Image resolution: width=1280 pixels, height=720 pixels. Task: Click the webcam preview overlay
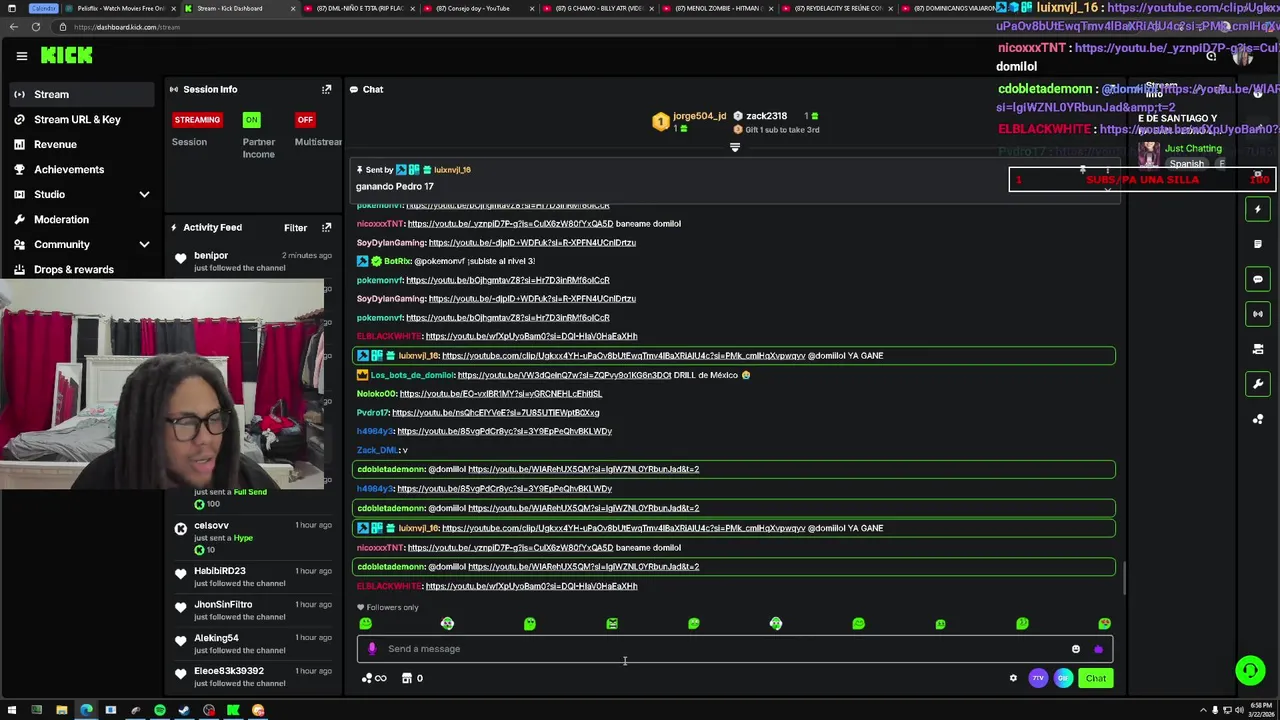(x=162, y=385)
